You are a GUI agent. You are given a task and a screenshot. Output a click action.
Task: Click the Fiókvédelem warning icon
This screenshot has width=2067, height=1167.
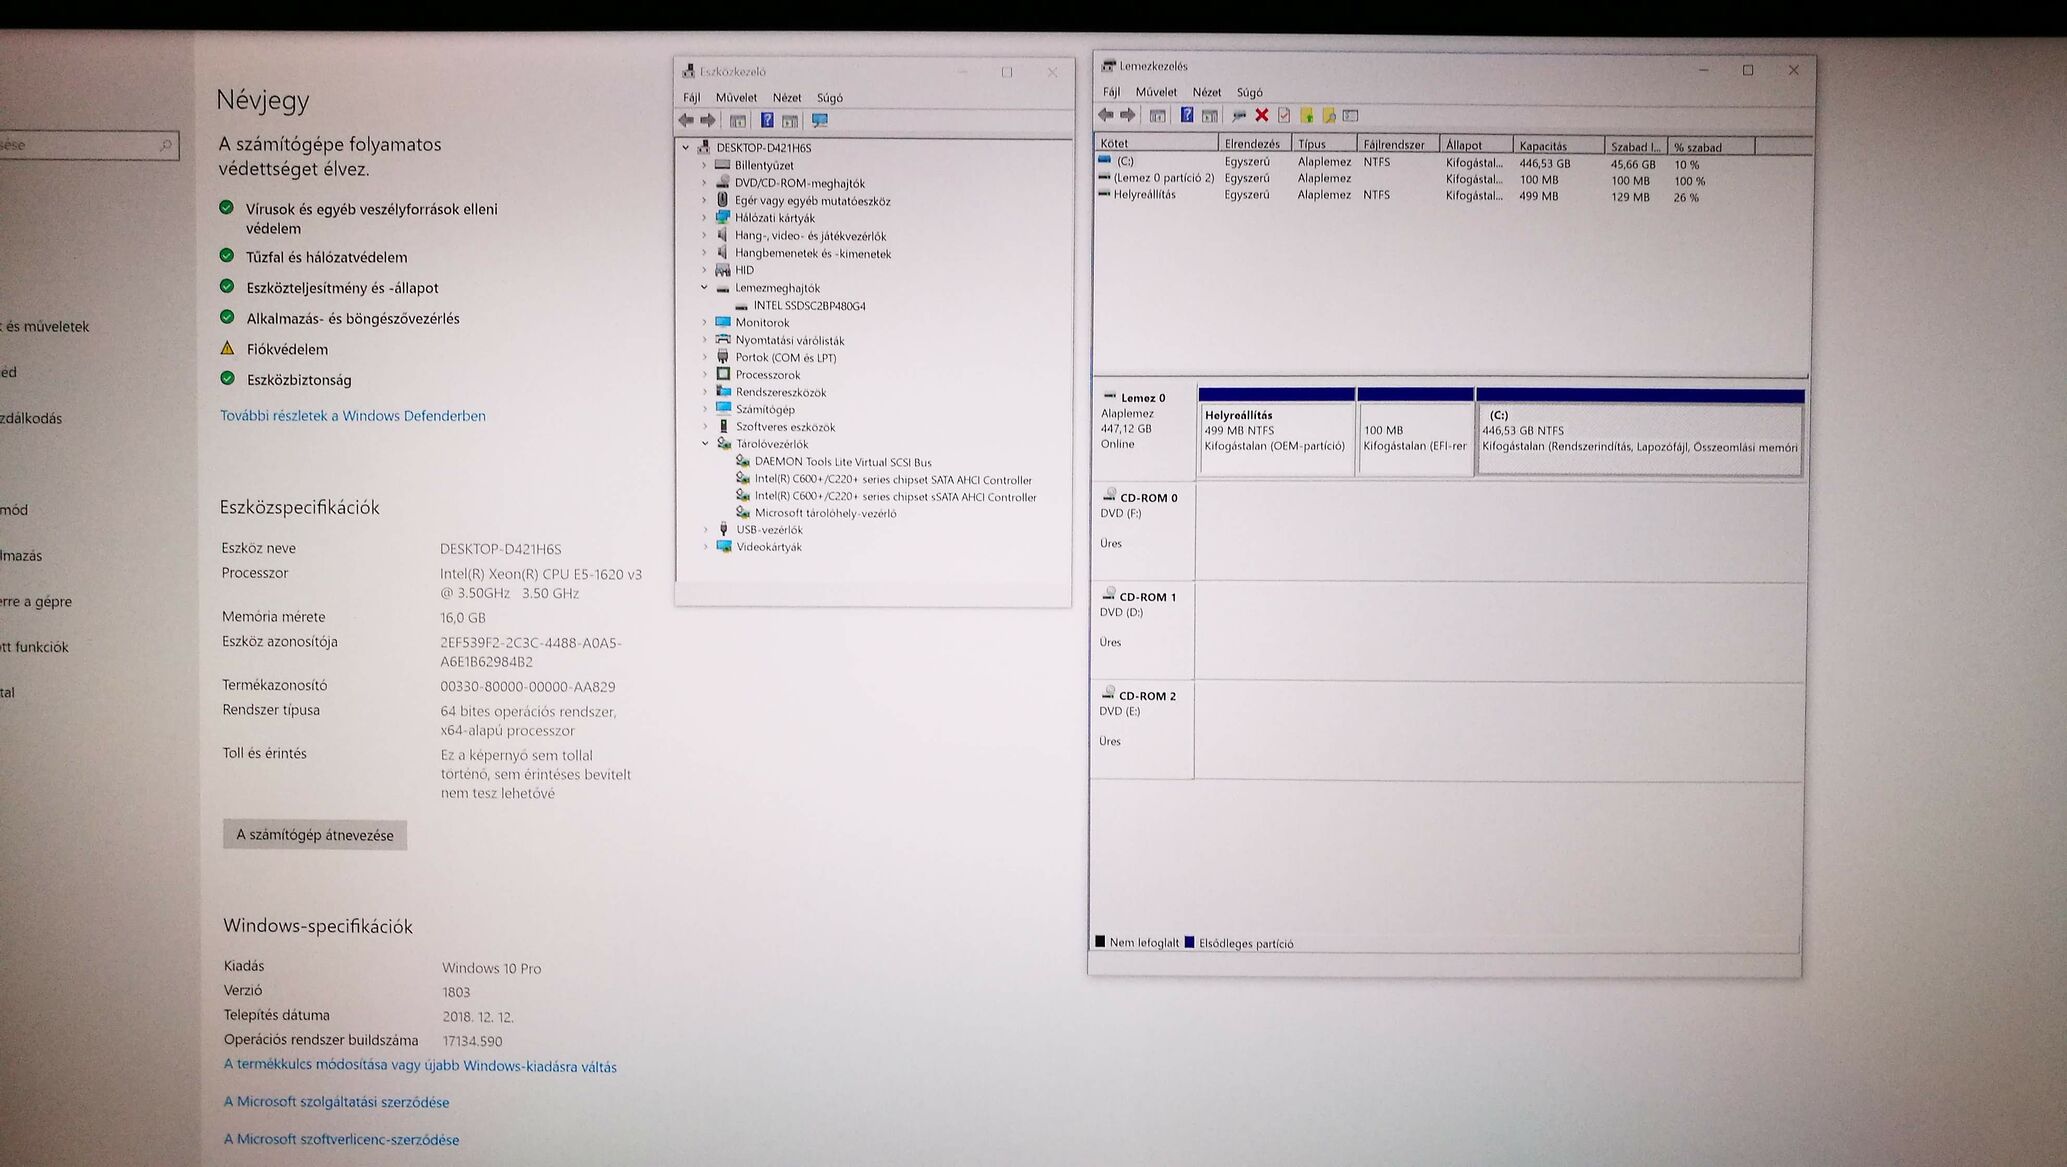(227, 349)
